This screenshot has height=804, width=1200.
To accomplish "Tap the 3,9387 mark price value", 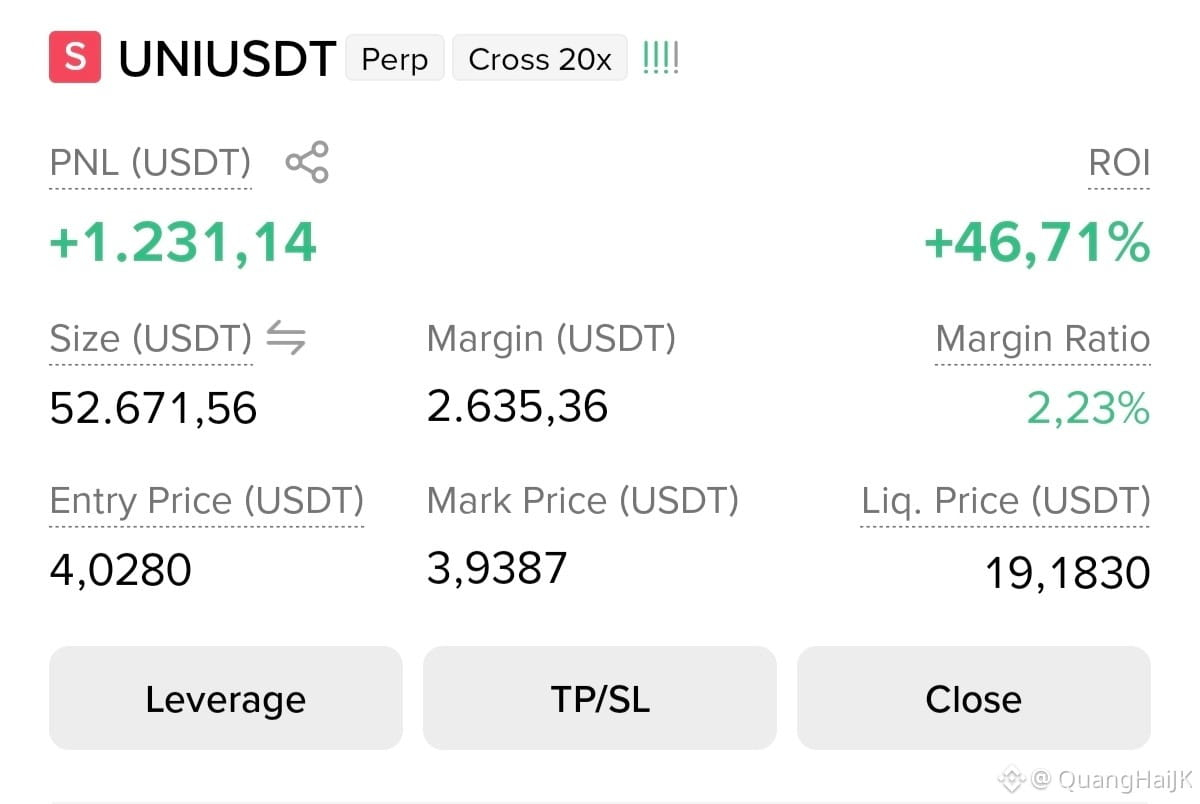I will (x=497, y=568).
